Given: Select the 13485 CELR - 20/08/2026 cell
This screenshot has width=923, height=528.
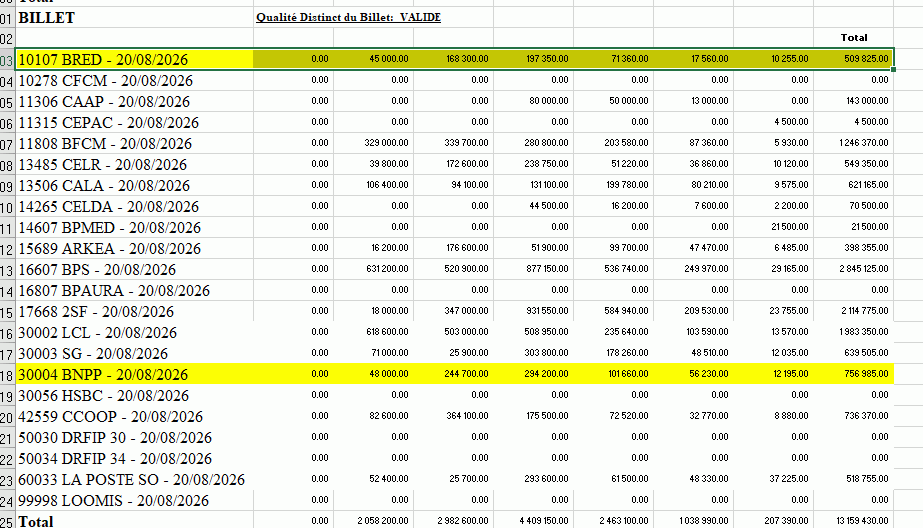Looking at the screenshot, I should pyautogui.click(x=135, y=164).
